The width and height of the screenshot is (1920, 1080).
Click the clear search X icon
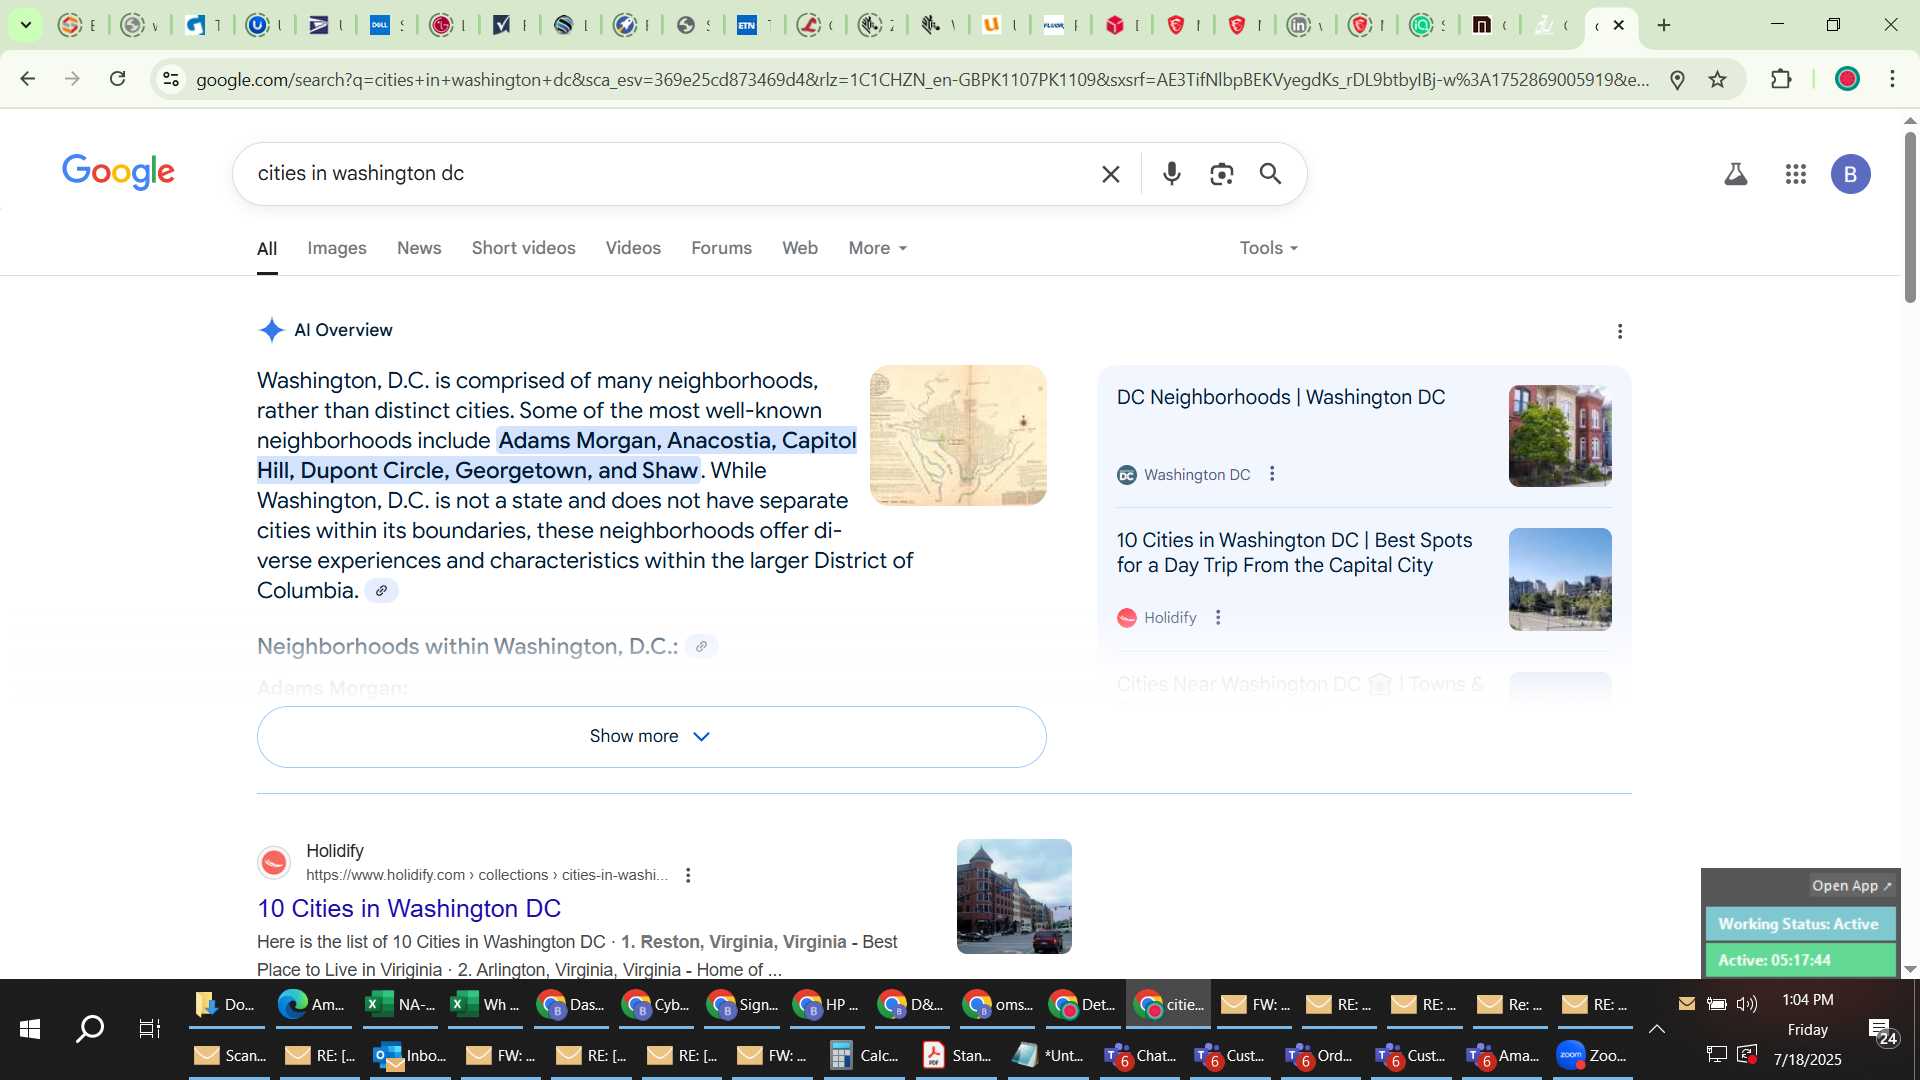pos(1110,174)
